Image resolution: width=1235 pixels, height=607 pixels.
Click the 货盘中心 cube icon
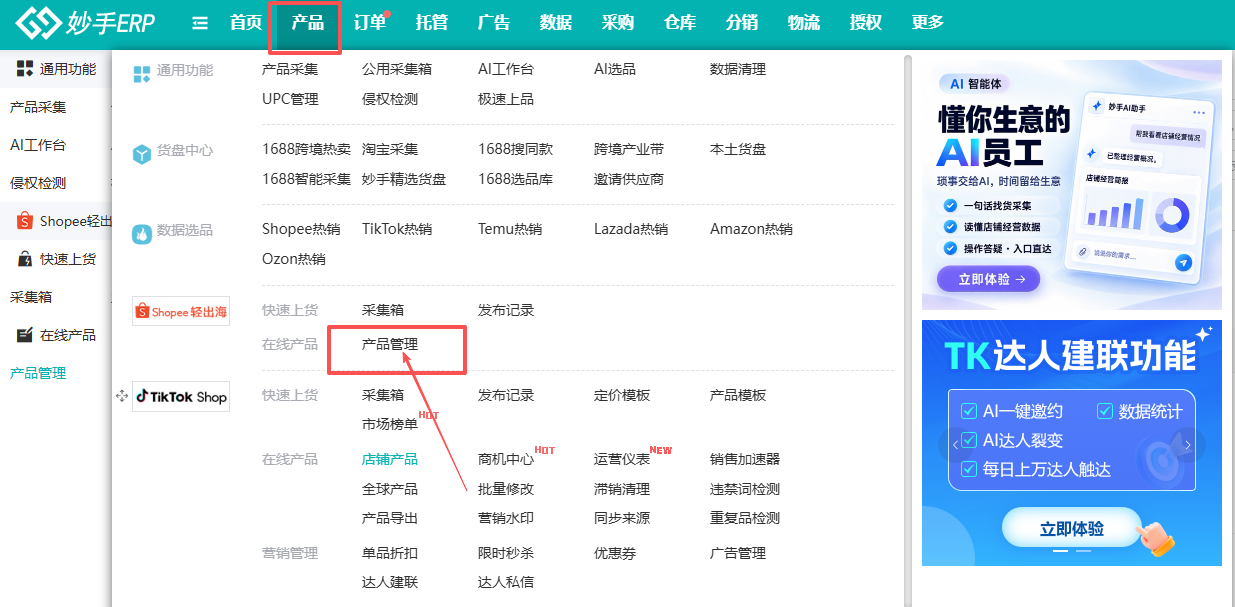141,152
